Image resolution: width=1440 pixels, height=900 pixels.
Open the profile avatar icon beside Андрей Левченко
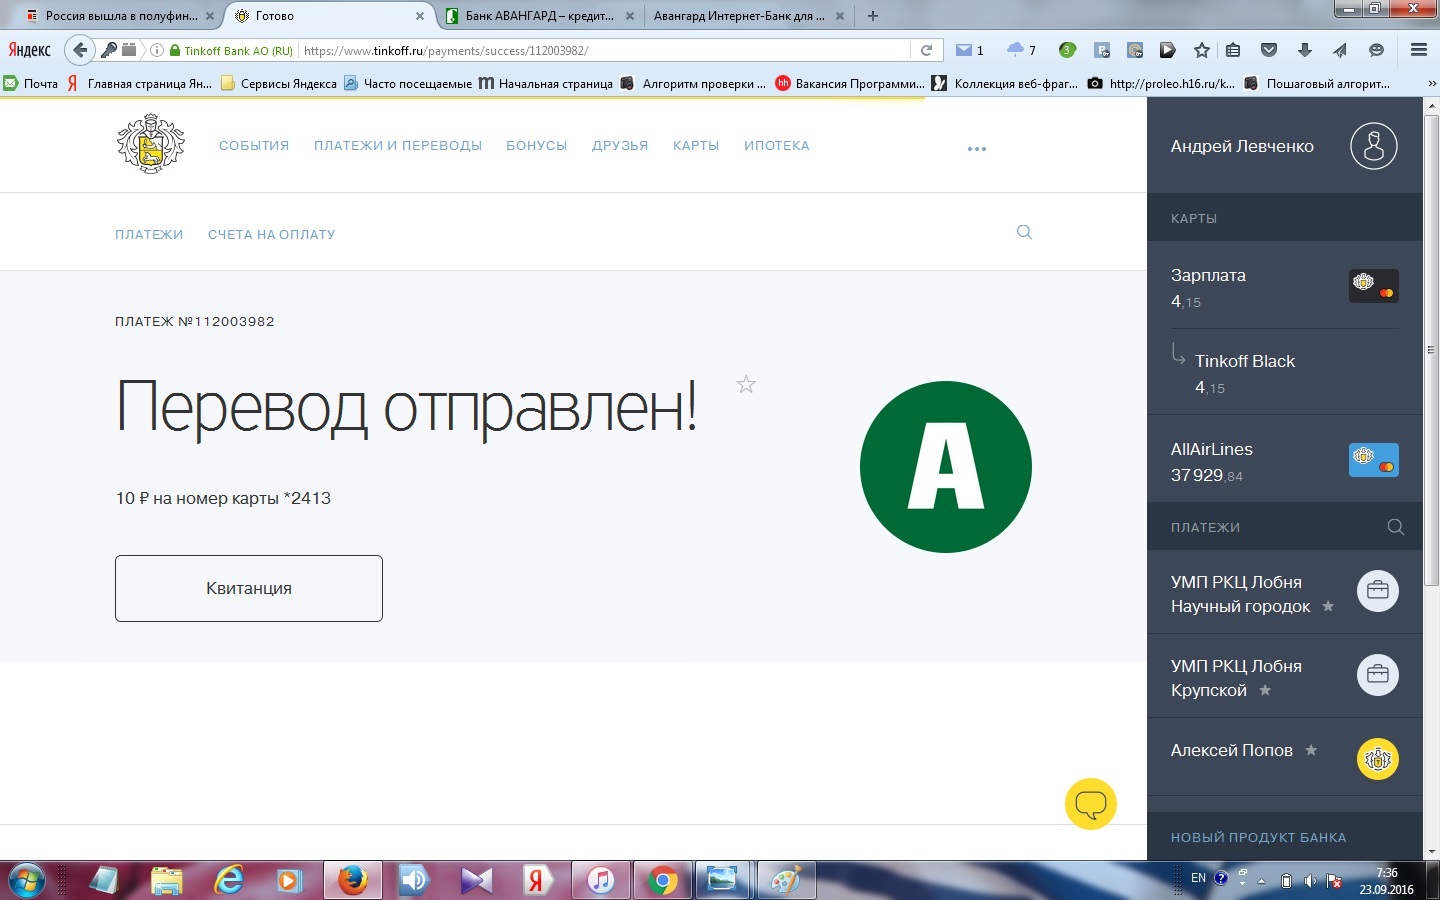coord(1374,146)
